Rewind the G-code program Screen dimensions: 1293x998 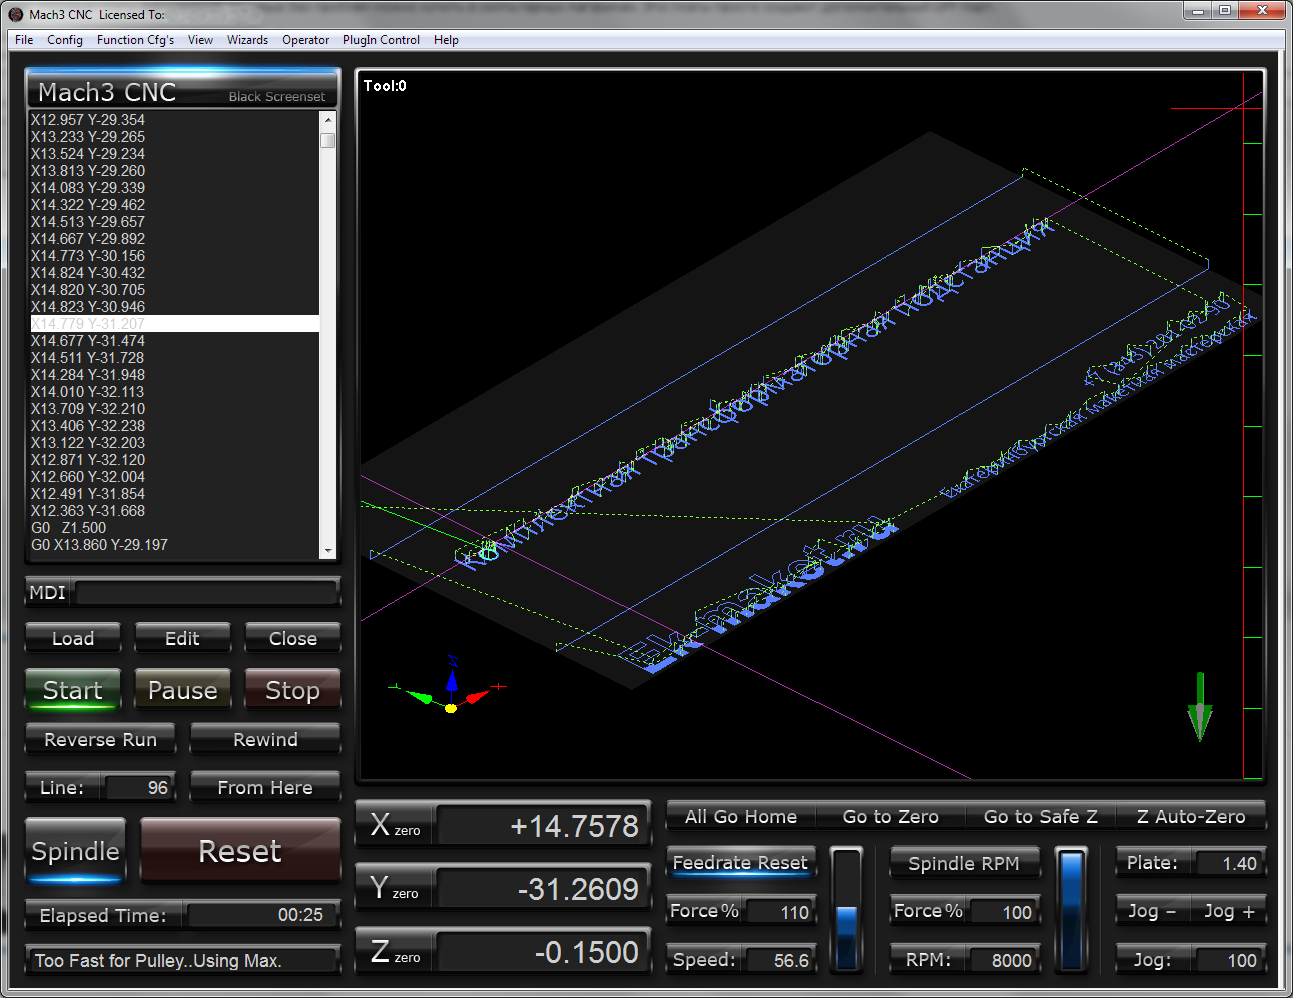[x=265, y=739]
